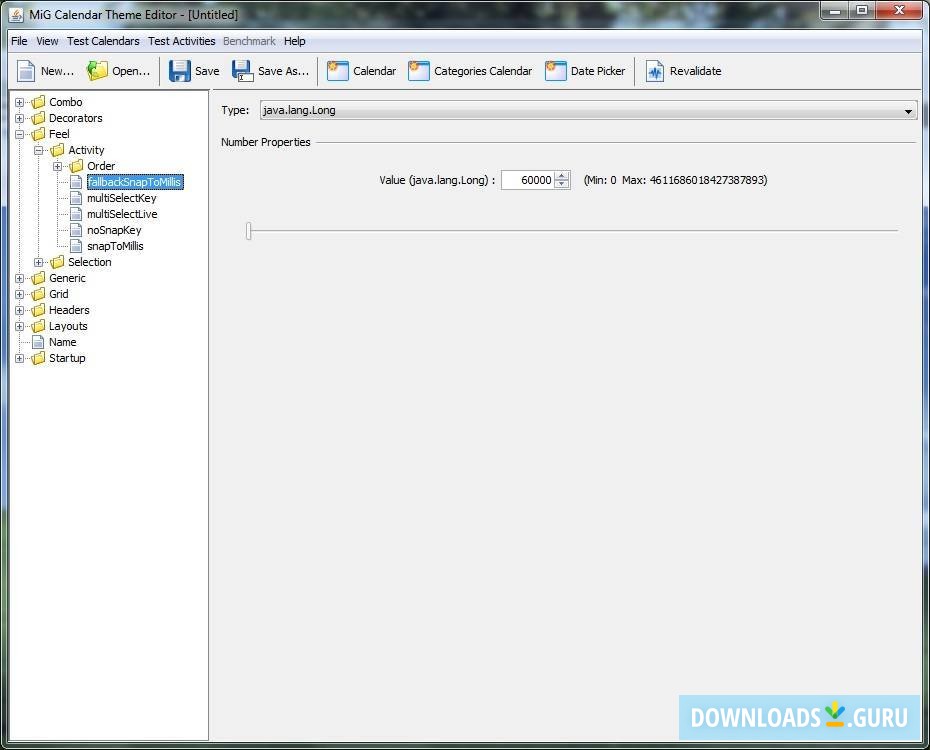Select the multiSelectLive tree item
The image size is (930, 750).
pos(122,214)
